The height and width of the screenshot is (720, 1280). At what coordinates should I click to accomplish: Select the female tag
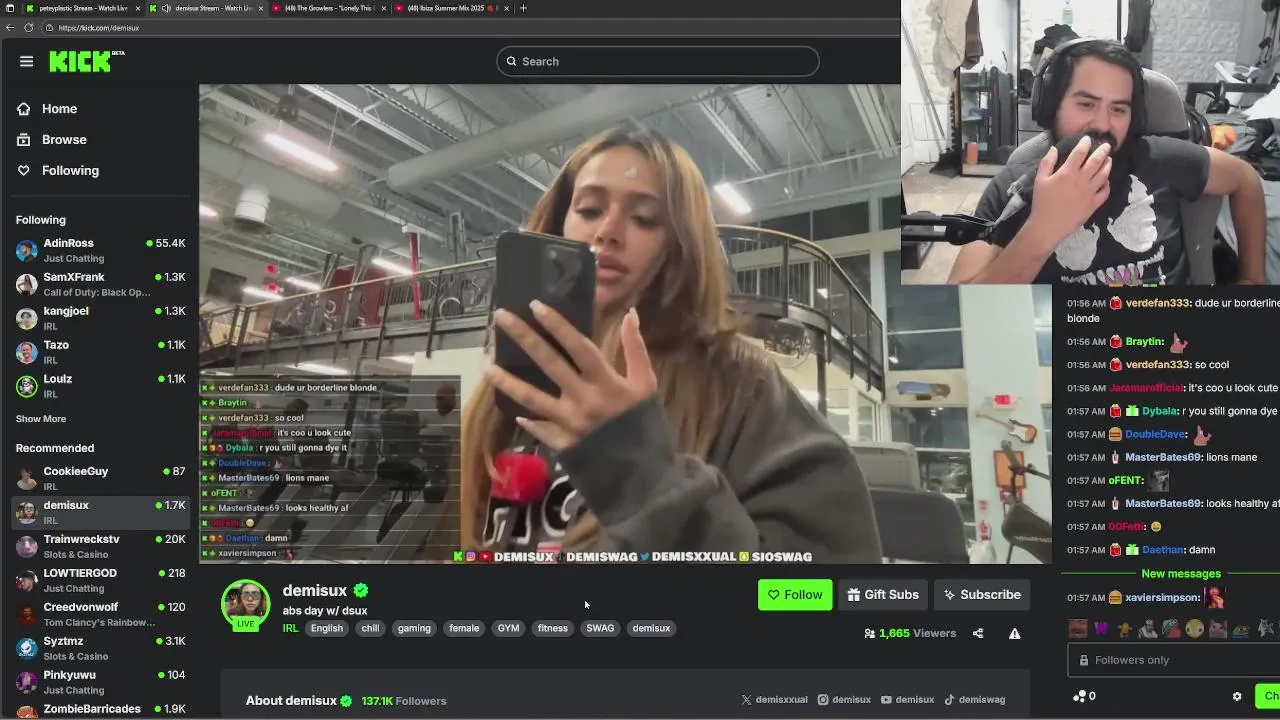click(464, 628)
